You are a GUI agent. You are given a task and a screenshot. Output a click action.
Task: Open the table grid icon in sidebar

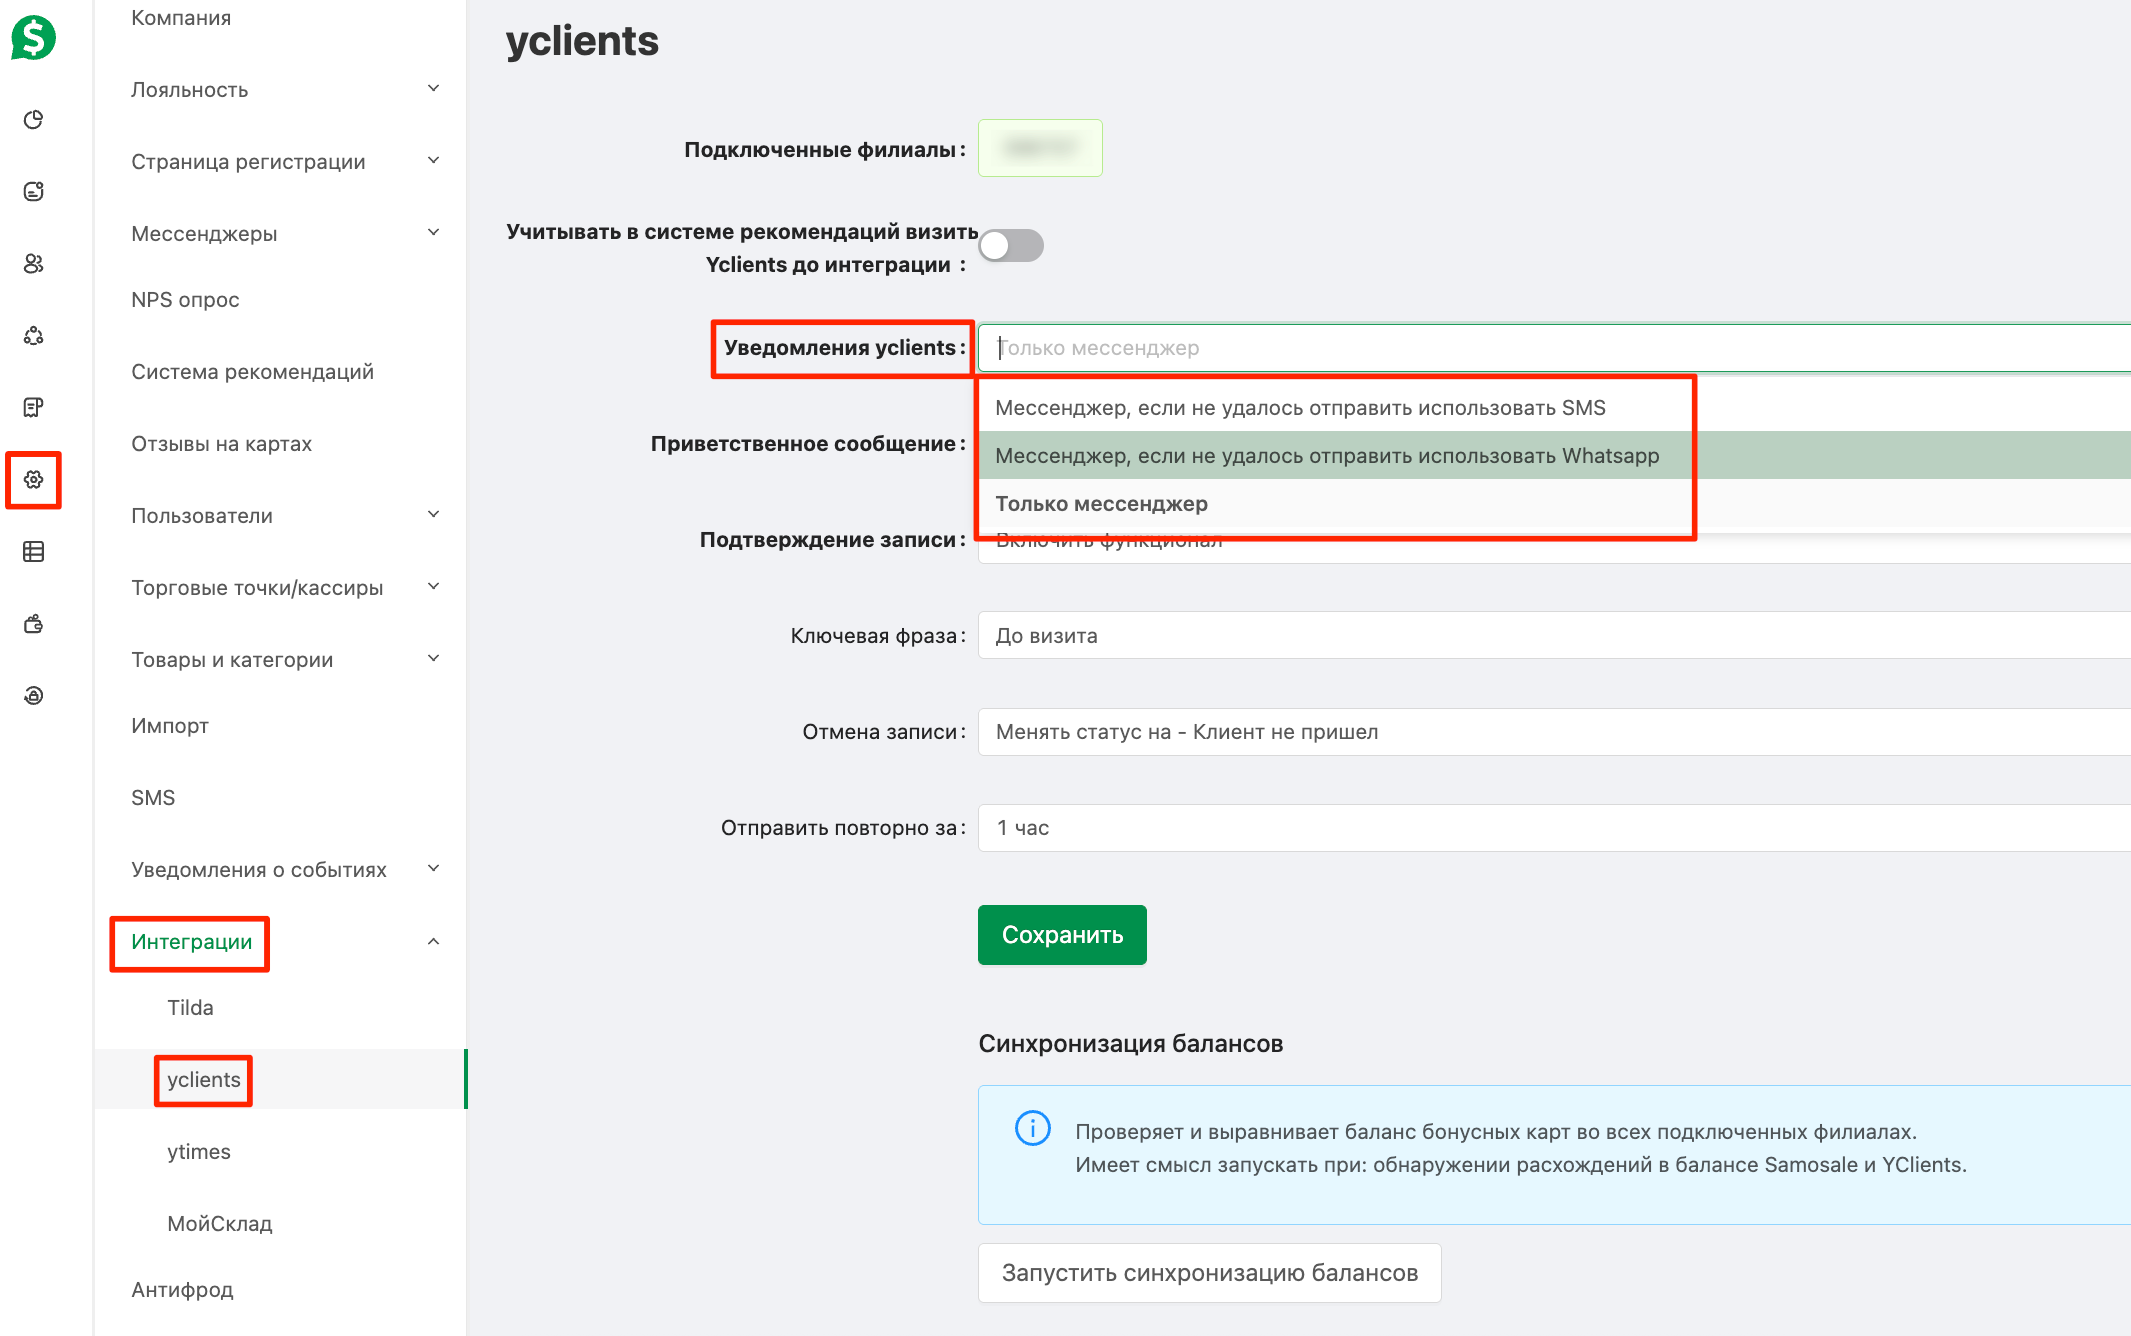click(33, 552)
